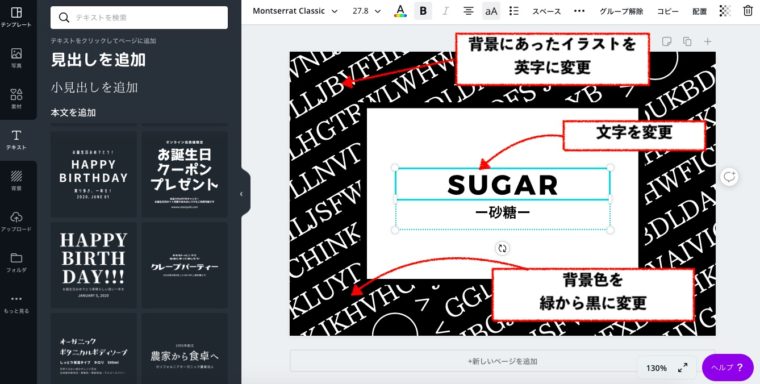Toggle bulleted list formatting
Screen dimensions: 760x384
[x=514, y=11]
